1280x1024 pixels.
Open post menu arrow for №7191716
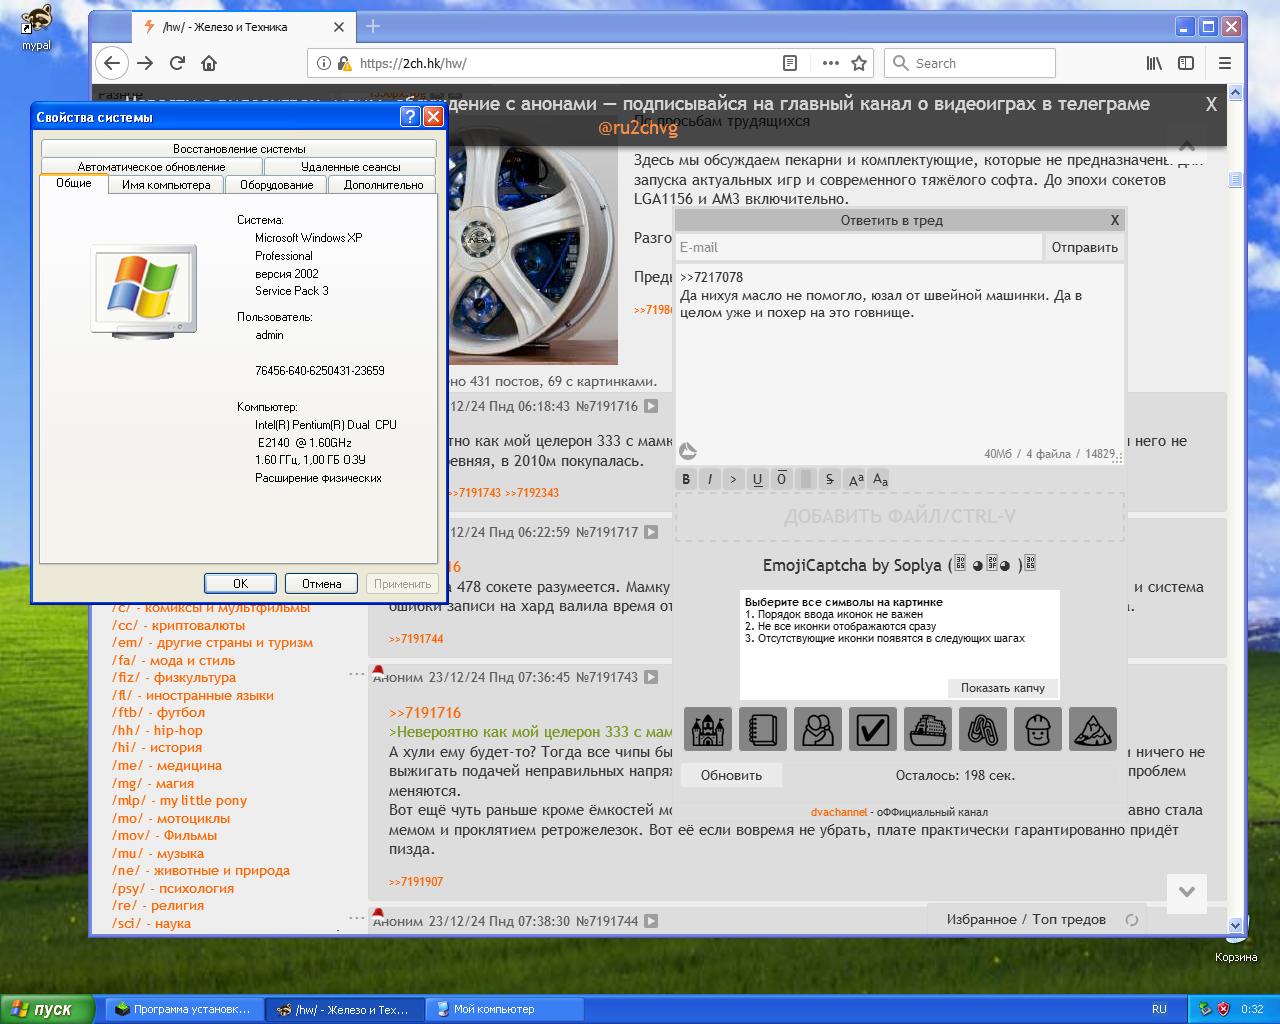(x=651, y=407)
